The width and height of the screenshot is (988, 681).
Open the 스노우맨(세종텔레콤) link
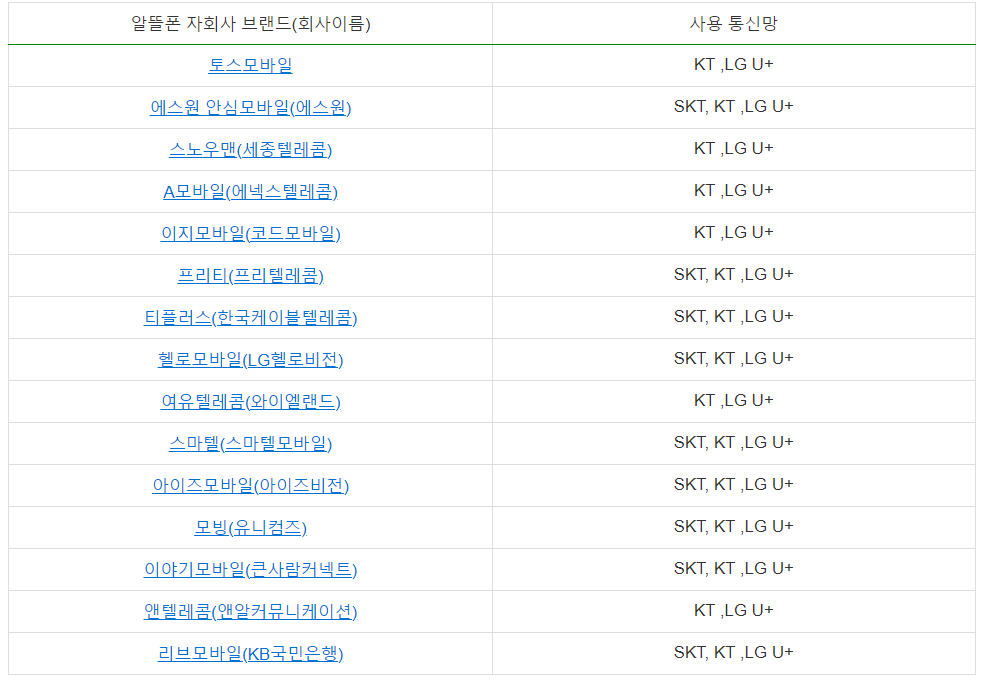[x=250, y=149]
